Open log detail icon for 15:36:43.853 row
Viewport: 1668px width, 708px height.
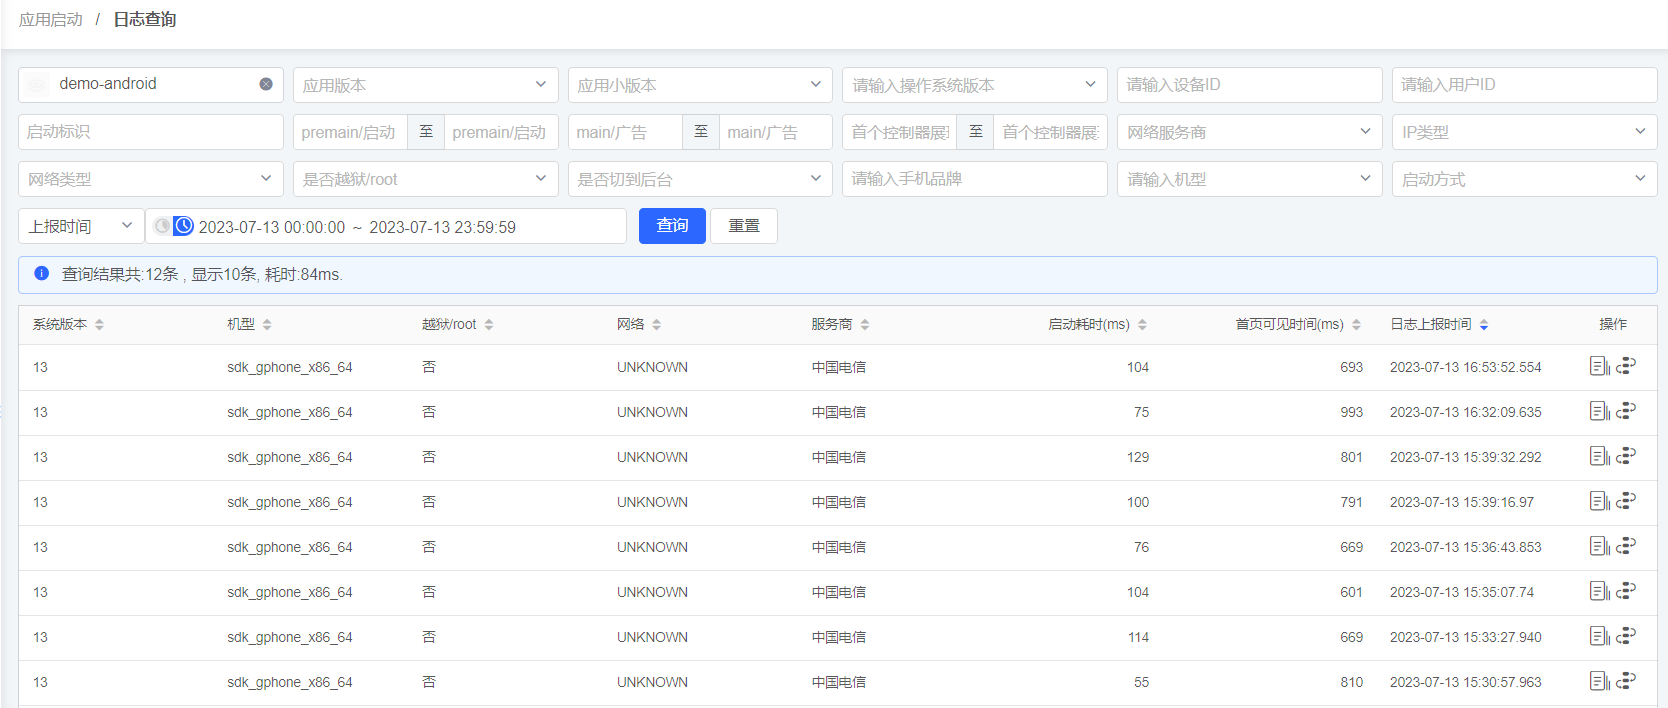pos(1599,546)
